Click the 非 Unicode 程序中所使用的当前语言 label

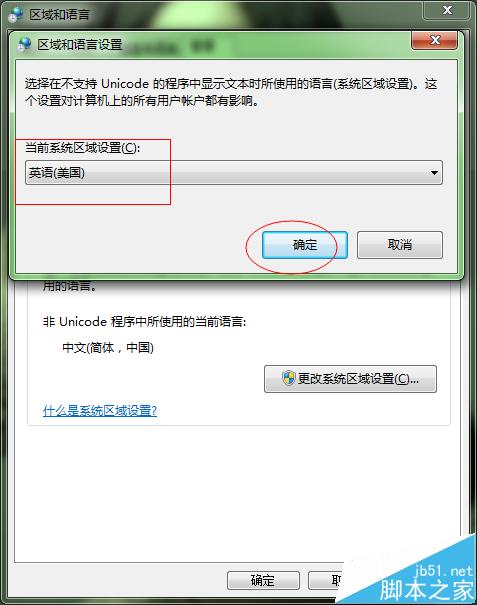(x=144, y=321)
